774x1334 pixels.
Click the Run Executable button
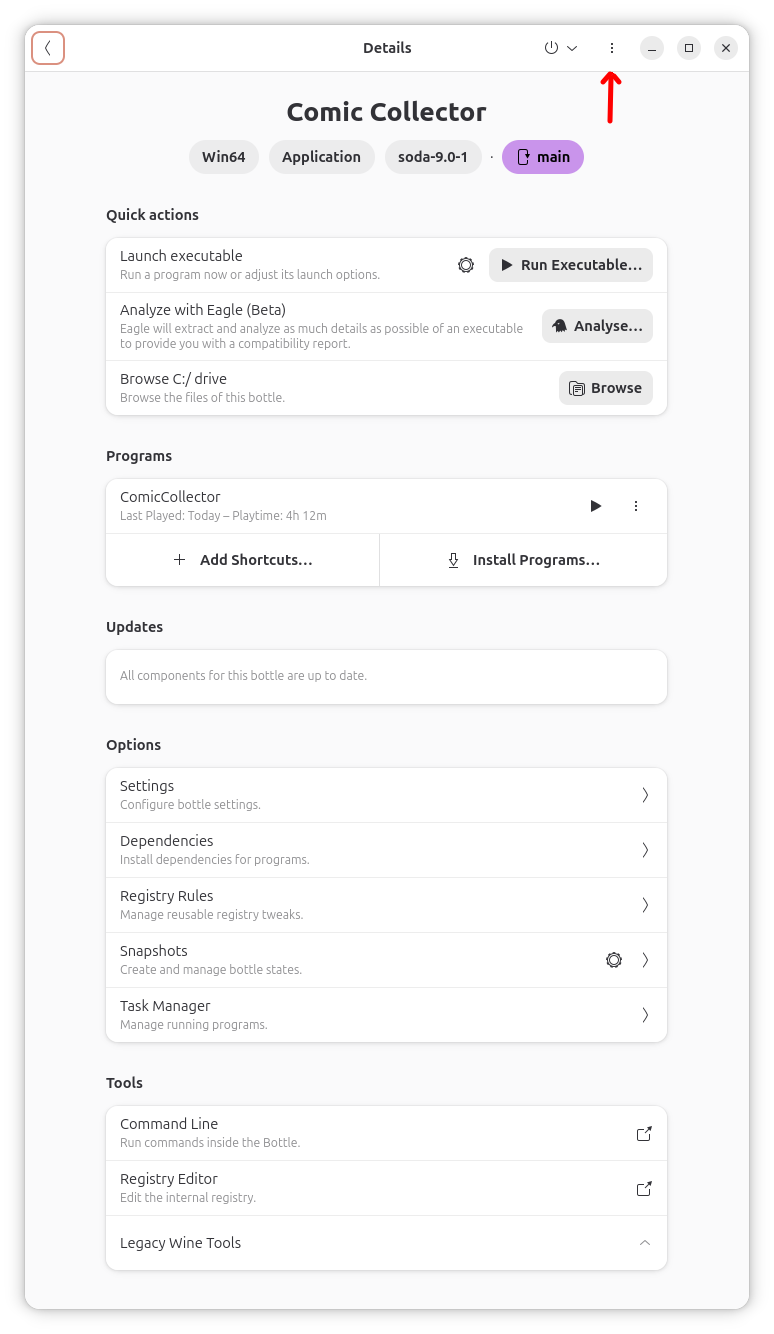[571, 265]
